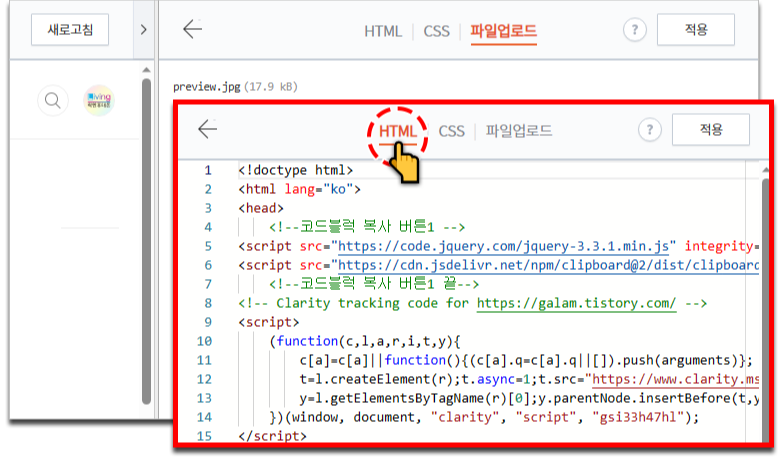Image resolution: width=780 pixels, height=461 pixels.
Task: Open help question mark in upper editor
Action: [x=635, y=30]
